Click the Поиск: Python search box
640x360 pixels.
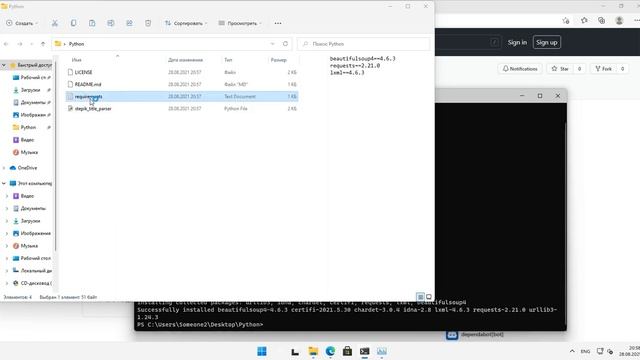click(364, 44)
